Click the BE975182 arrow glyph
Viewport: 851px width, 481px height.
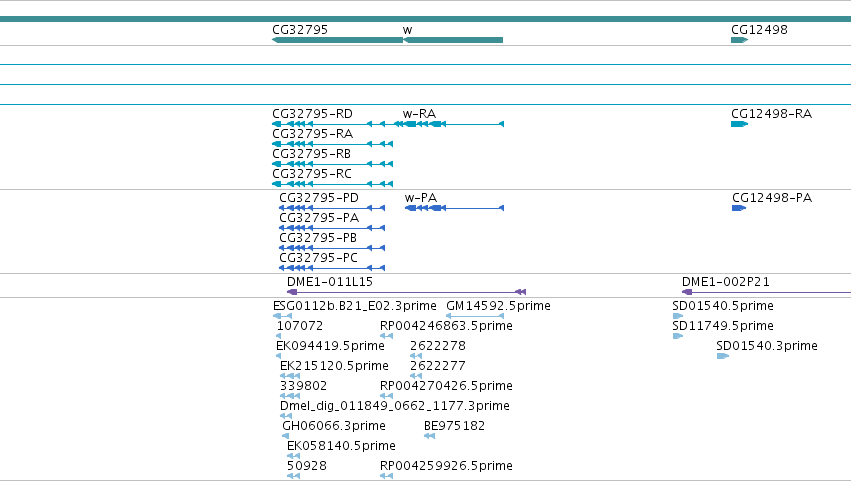pyautogui.click(x=429, y=436)
